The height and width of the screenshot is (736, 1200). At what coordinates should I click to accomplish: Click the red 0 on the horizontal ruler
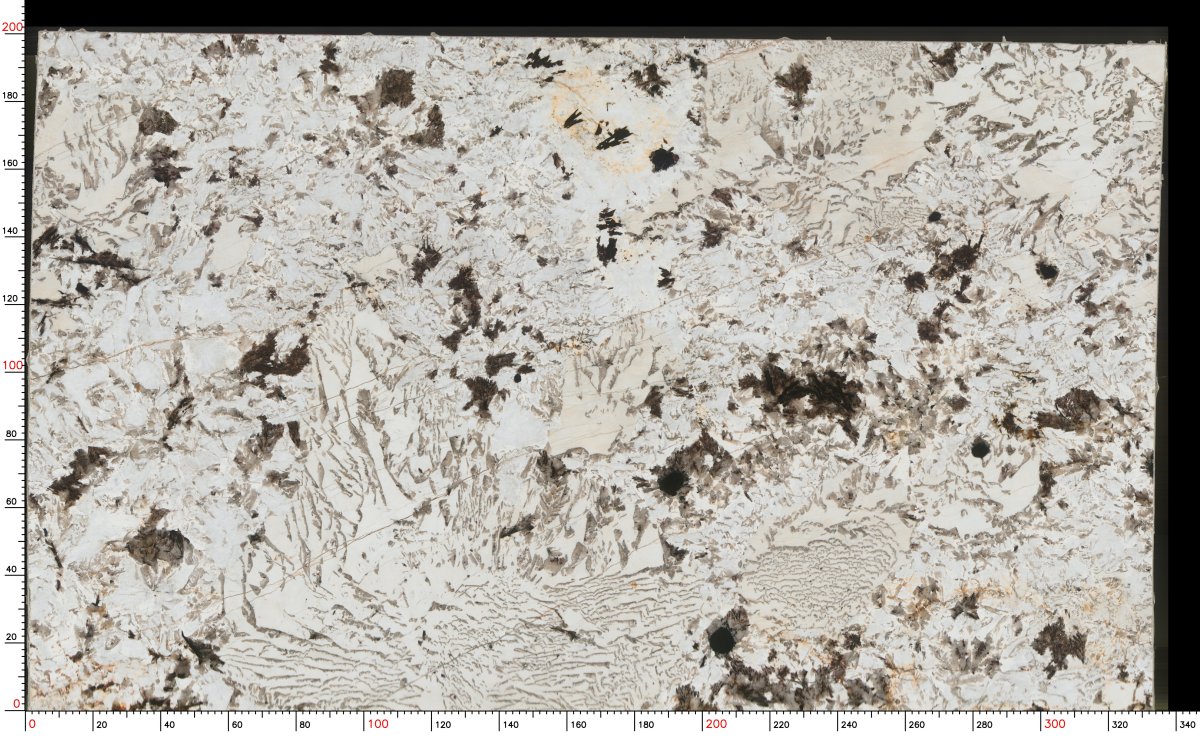(x=33, y=724)
